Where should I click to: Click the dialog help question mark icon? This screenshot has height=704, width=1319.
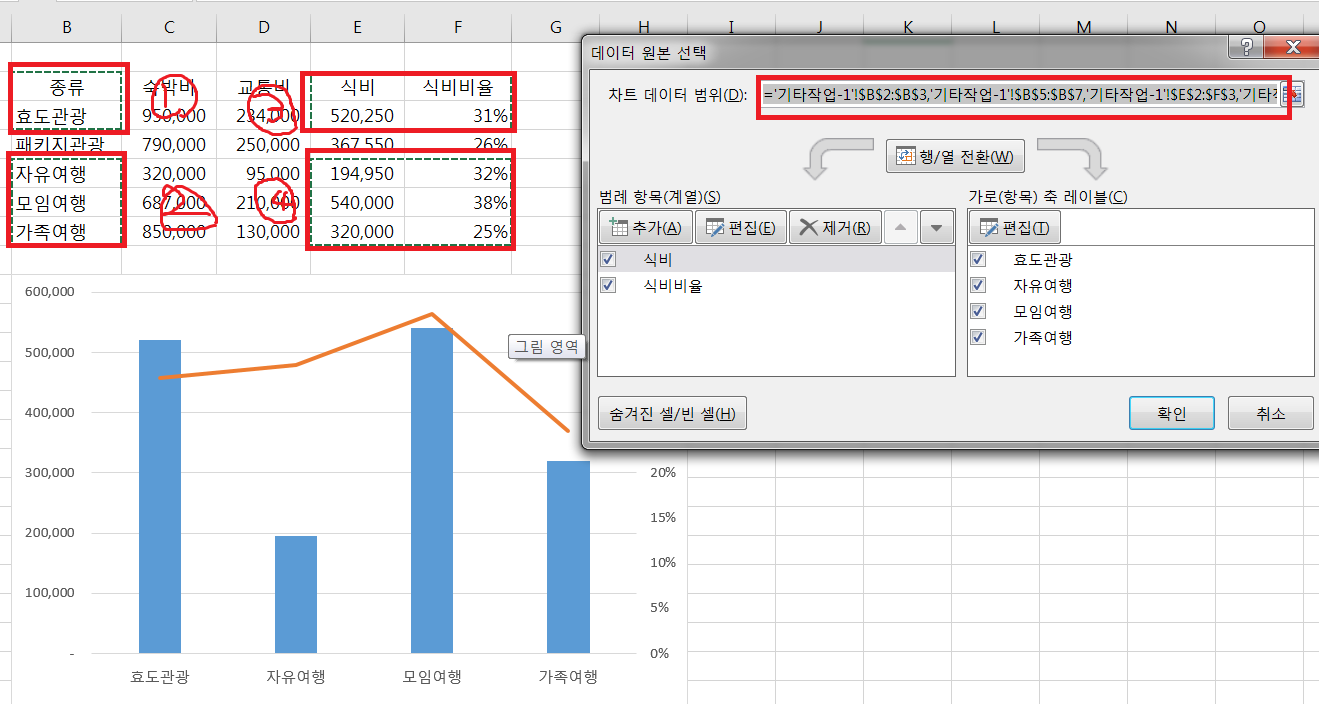coord(1247,48)
